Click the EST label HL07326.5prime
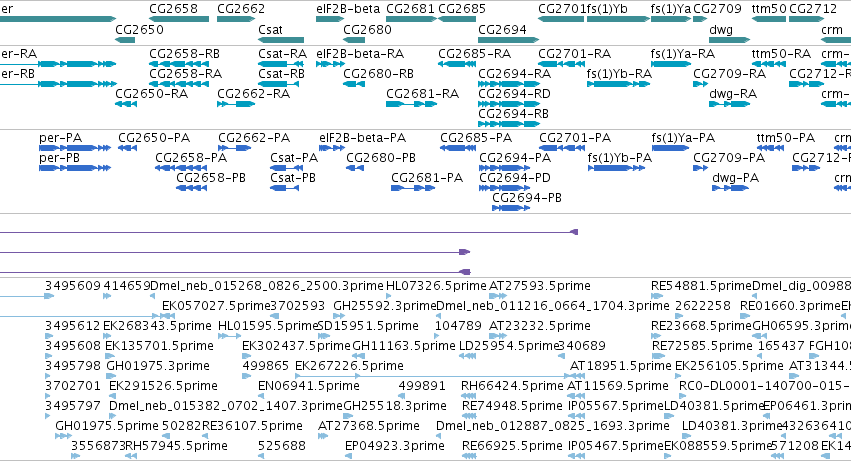The image size is (851, 461). click(x=436, y=286)
